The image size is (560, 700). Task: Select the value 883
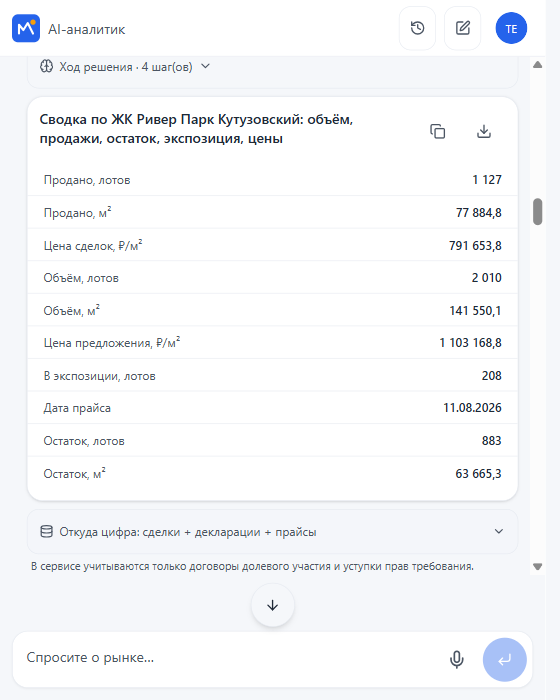tap(492, 441)
